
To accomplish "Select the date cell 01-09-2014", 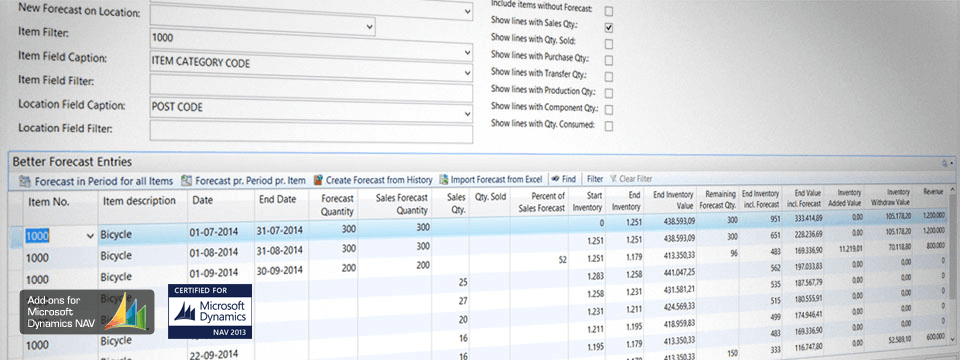I will (x=214, y=272).
